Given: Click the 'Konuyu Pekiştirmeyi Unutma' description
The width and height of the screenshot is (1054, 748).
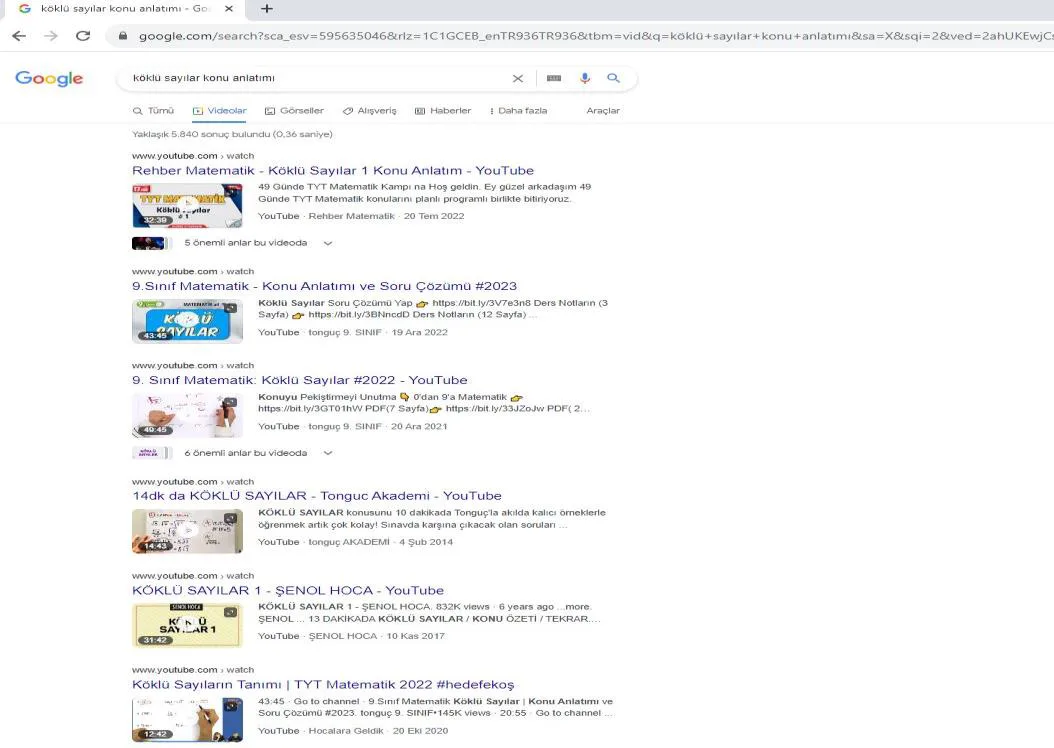Looking at the screenshot, I should tap(425, 403).
